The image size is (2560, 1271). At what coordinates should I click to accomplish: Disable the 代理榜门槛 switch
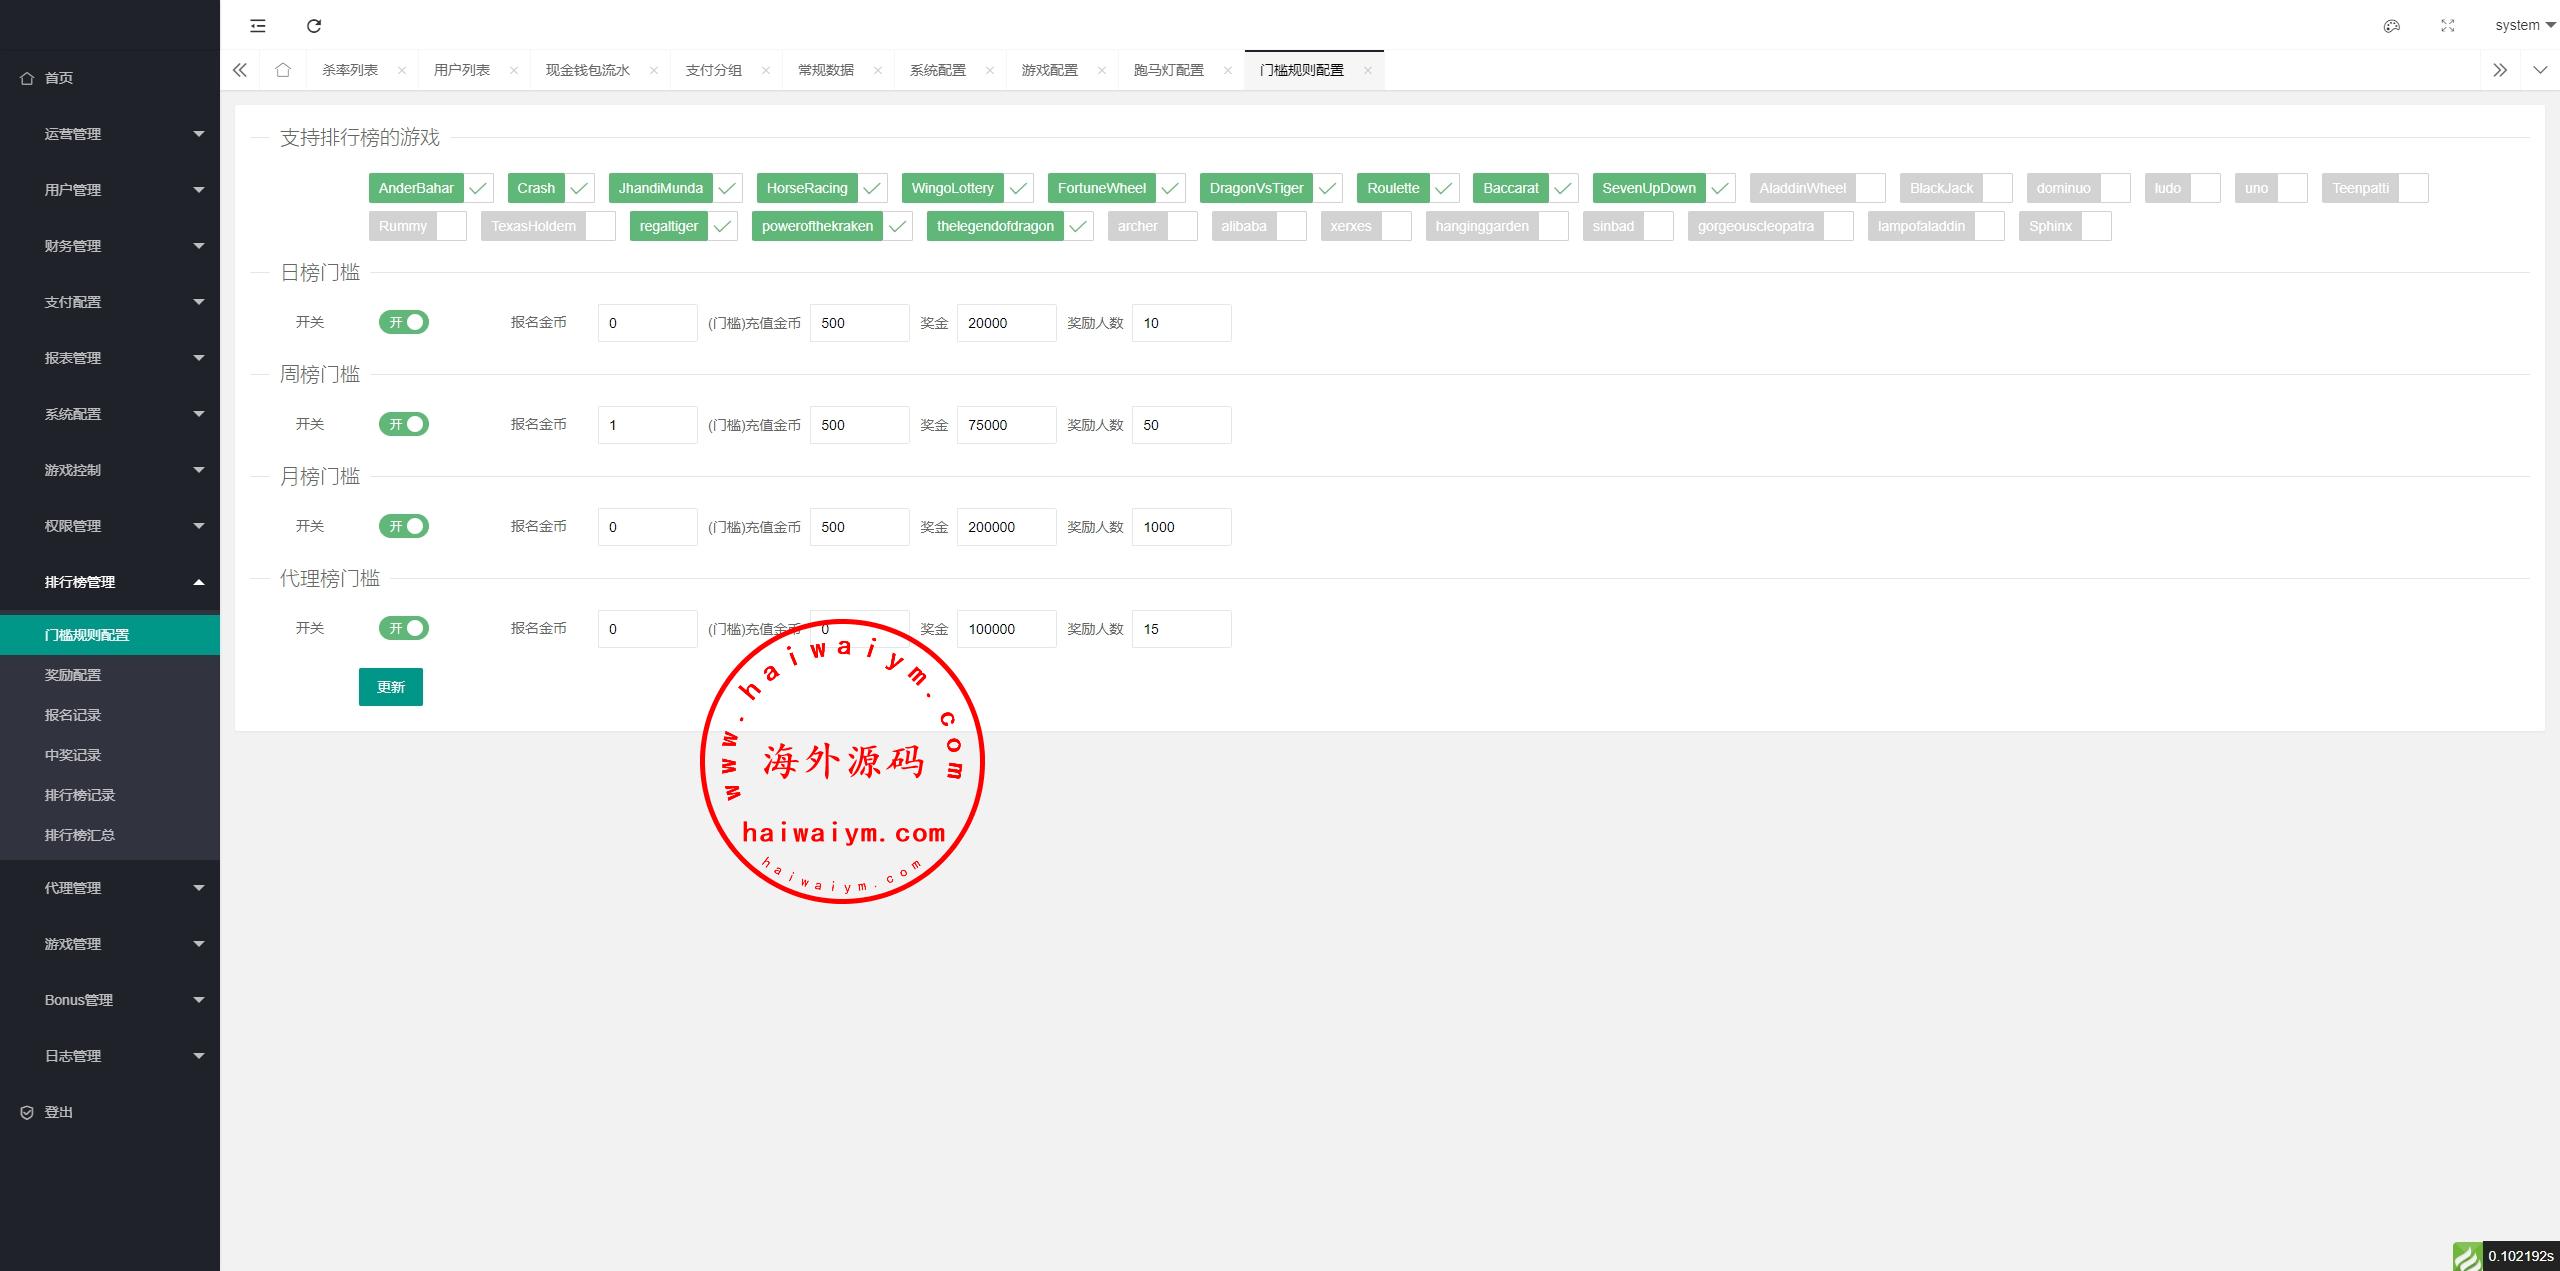(x=404, y=628)
